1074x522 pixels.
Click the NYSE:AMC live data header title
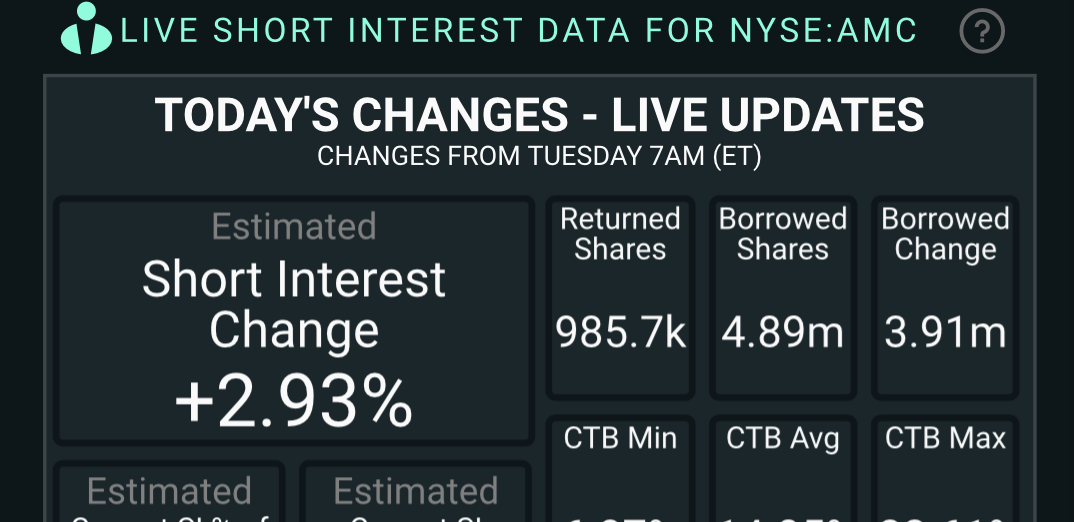pos(518,31)
